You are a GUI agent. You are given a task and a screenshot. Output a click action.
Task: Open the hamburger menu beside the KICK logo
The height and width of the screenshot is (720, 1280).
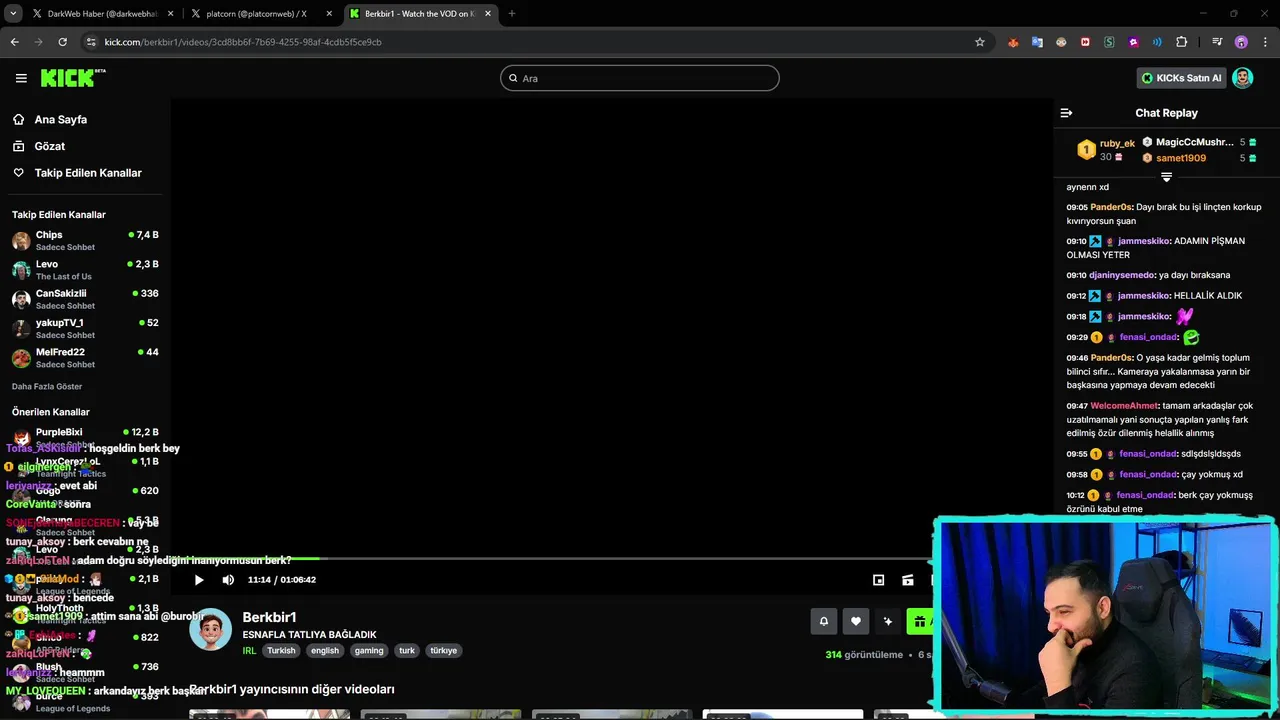point(21,78)
